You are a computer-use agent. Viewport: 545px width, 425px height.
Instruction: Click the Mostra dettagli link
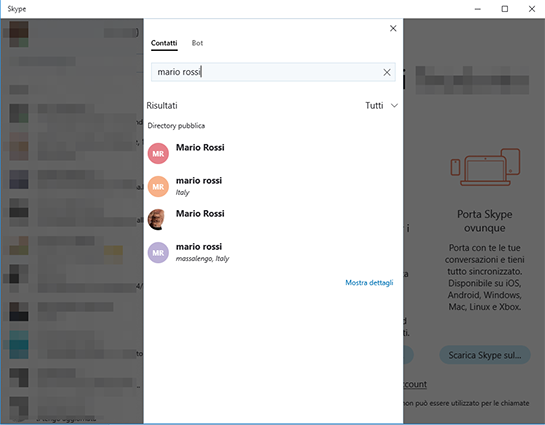coord(369,283)
